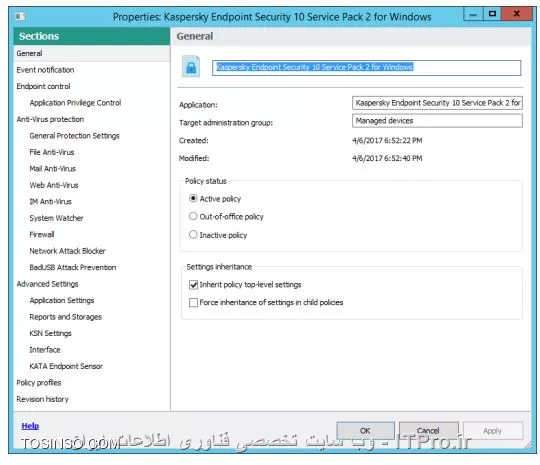Open the General section

[92, 53]
